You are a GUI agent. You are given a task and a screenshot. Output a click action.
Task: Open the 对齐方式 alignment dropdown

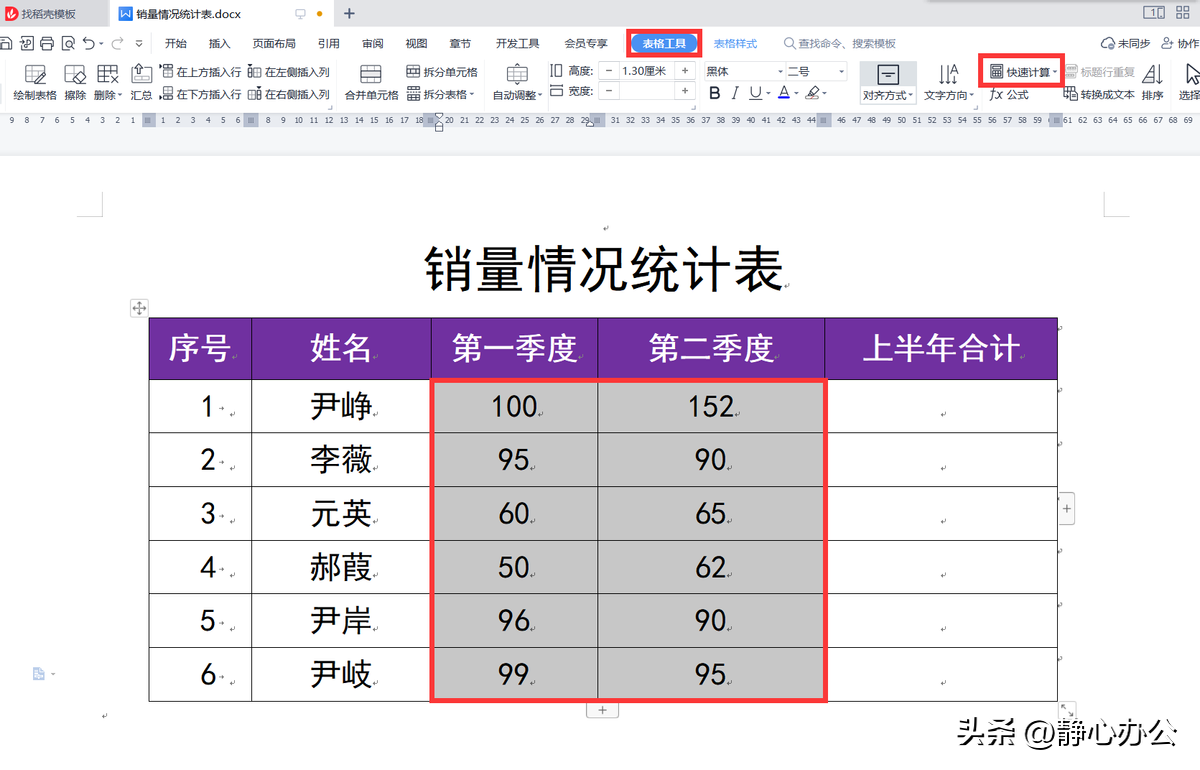pyautogui.click(x=887, y=83)
